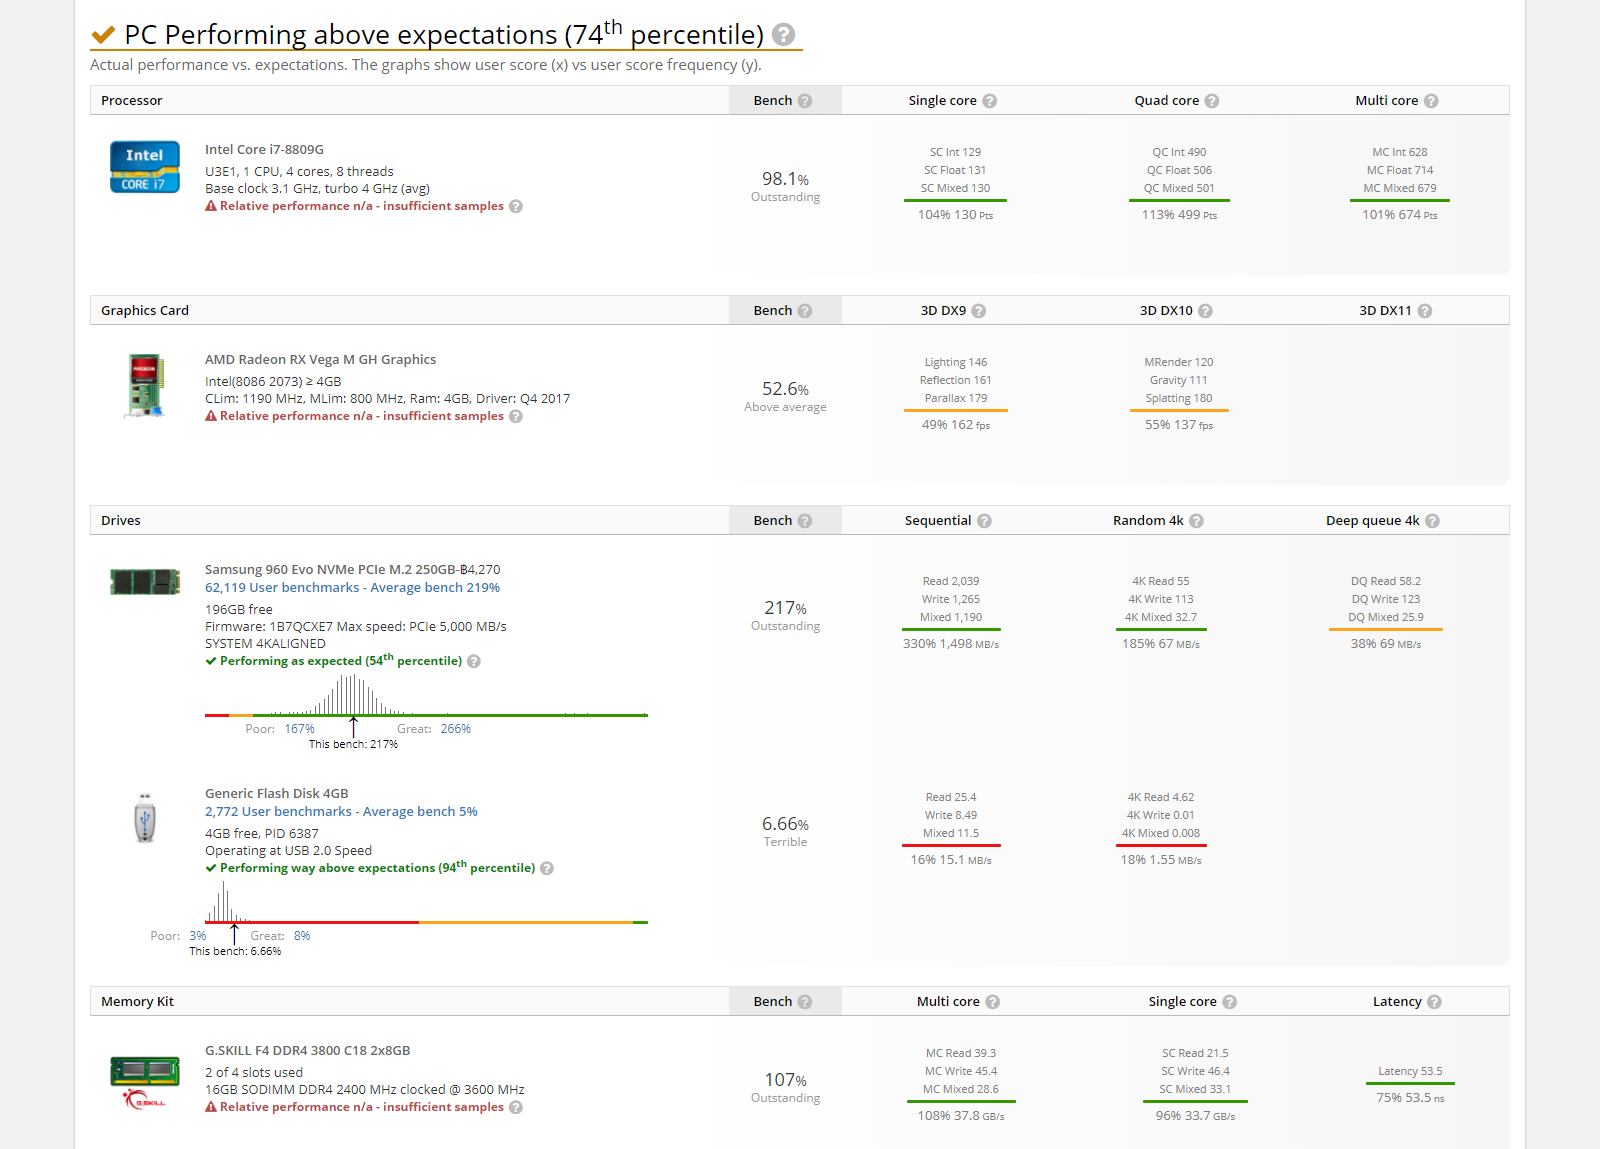
Task: Open Random 4k help question mark
Action: pos(1196,521)
